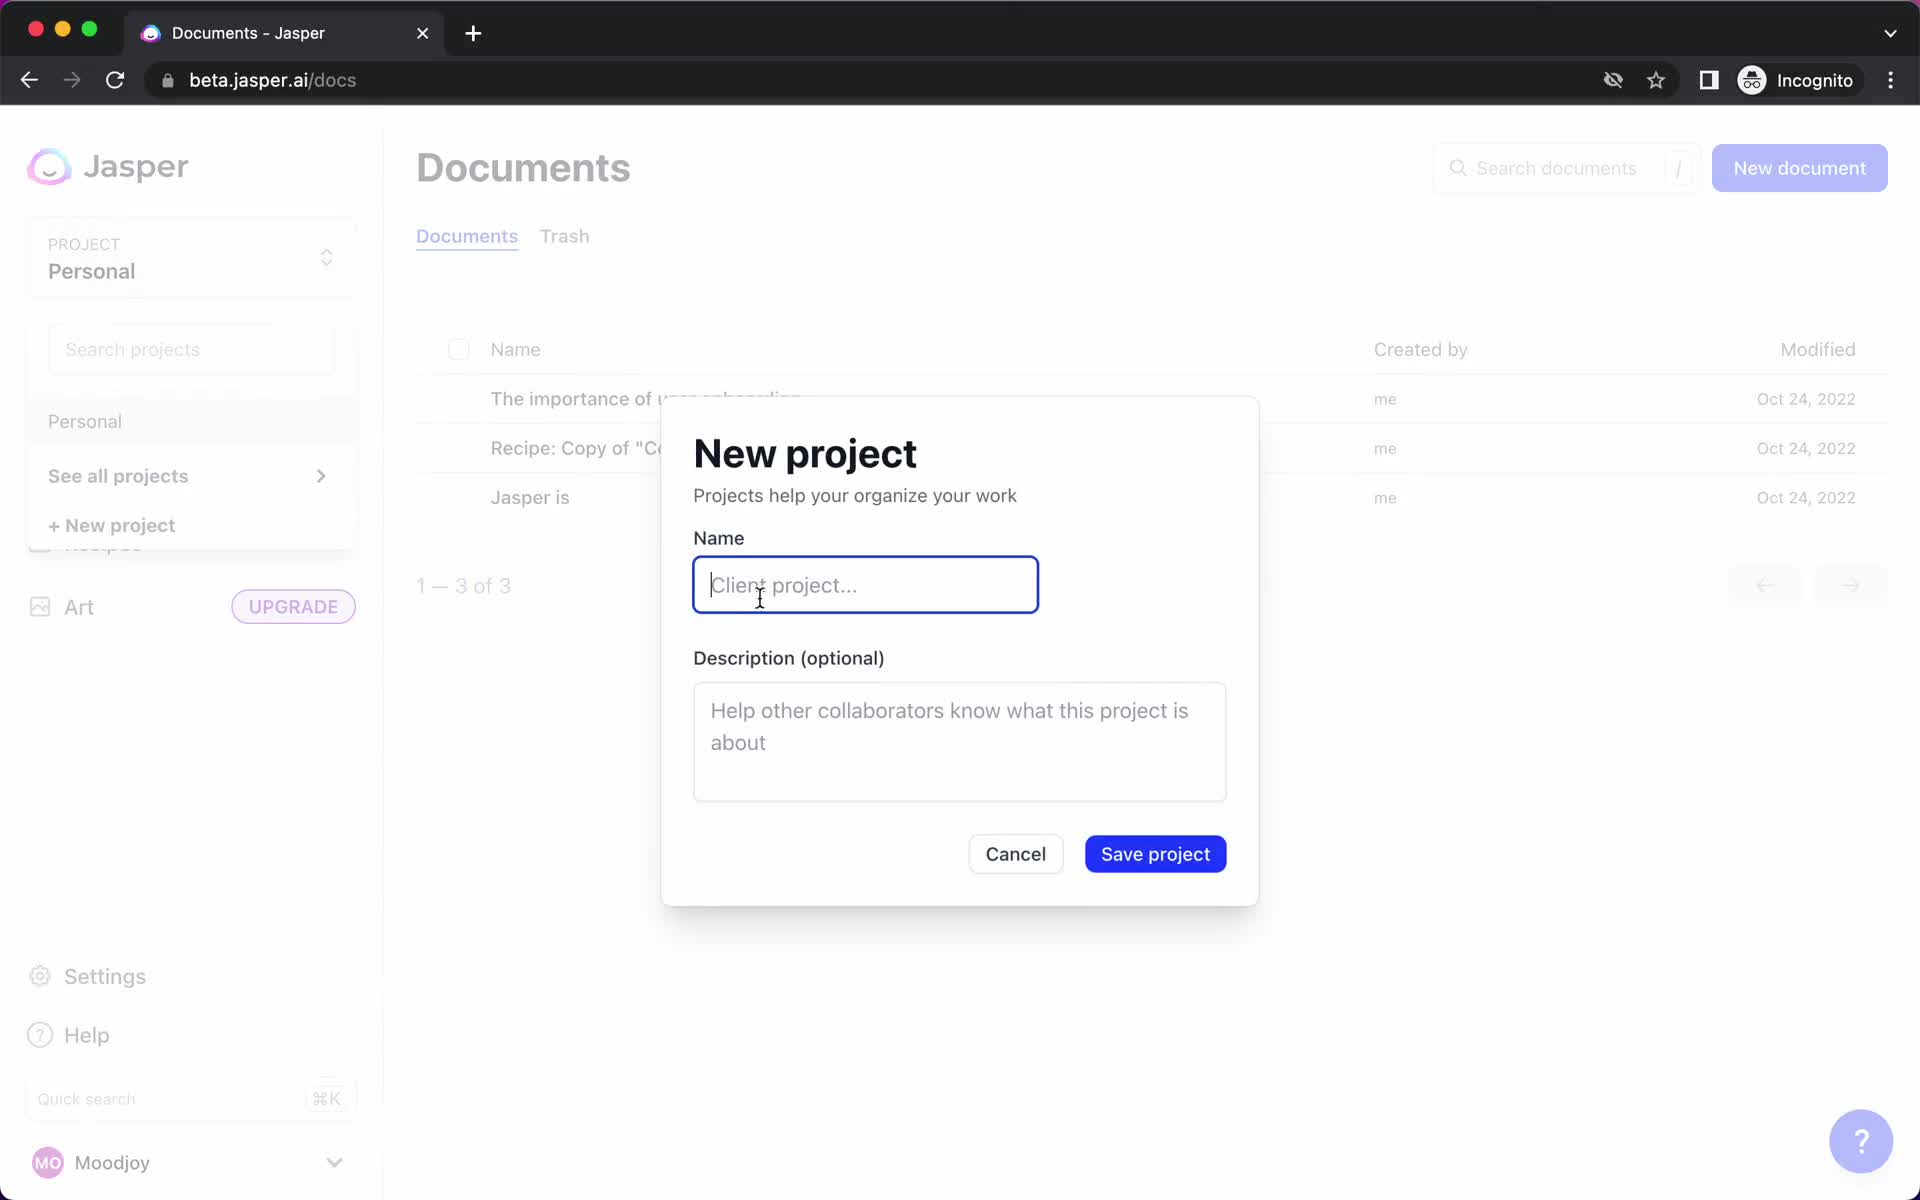Click the Jasper logo icon
1920x1200 pixels.
(49, 167)
